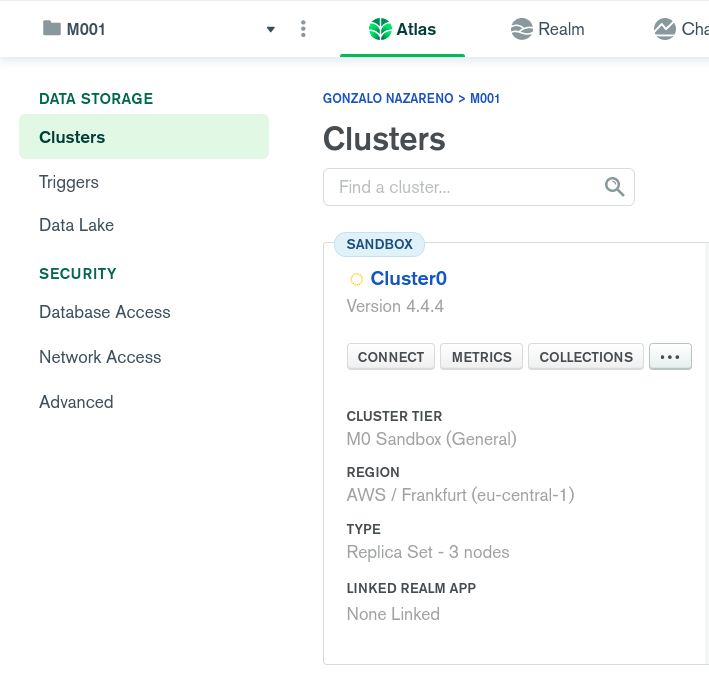Focus the Find a cluster search field
This screenshot has width=709, height=679.
(x=478, y=187)
